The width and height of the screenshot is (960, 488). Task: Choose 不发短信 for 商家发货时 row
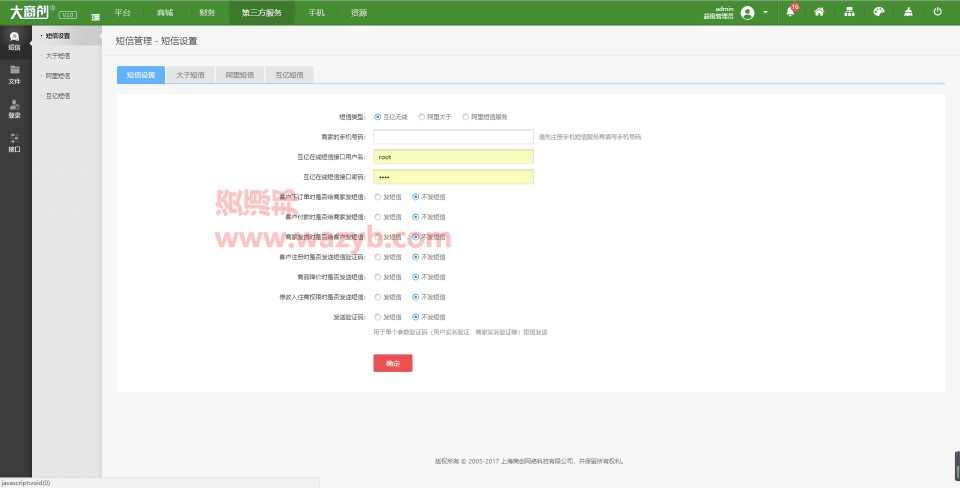pyautogui.click(x=416, y=237)
